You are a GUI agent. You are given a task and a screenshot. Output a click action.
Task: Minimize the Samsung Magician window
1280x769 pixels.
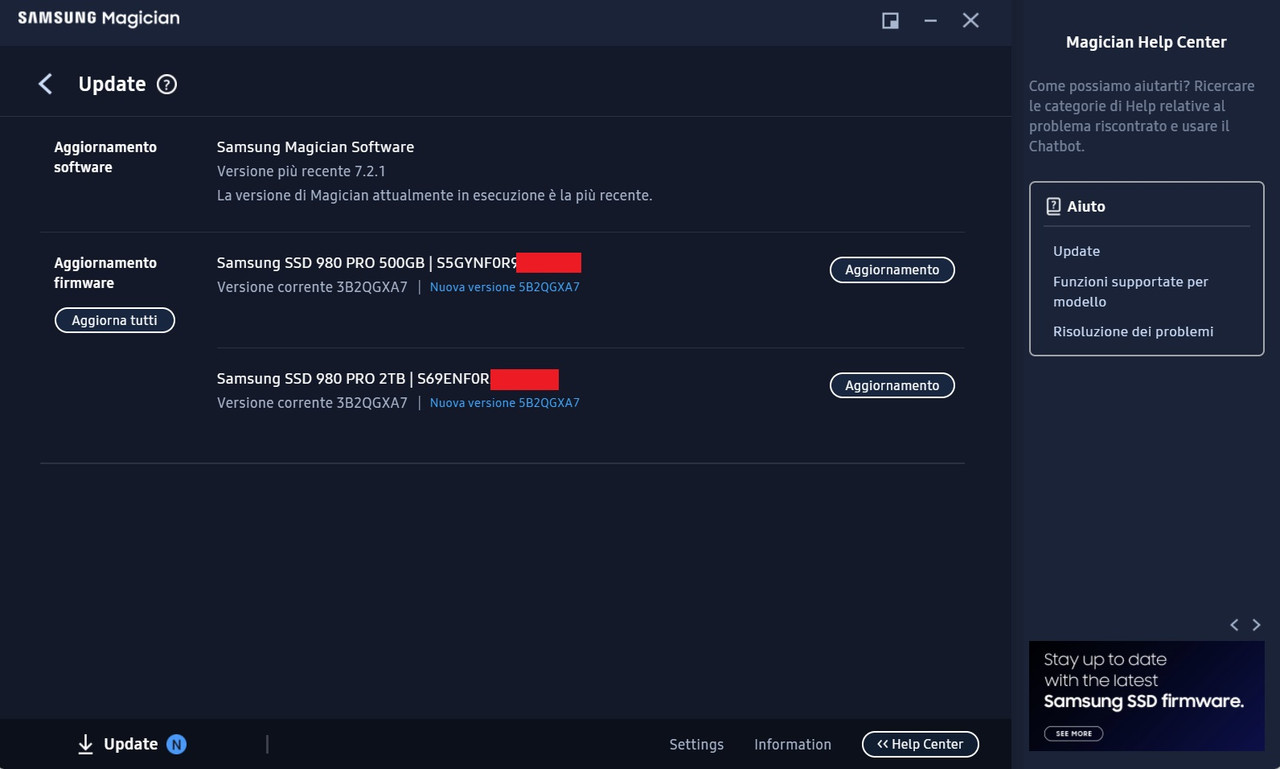(931, 20)
